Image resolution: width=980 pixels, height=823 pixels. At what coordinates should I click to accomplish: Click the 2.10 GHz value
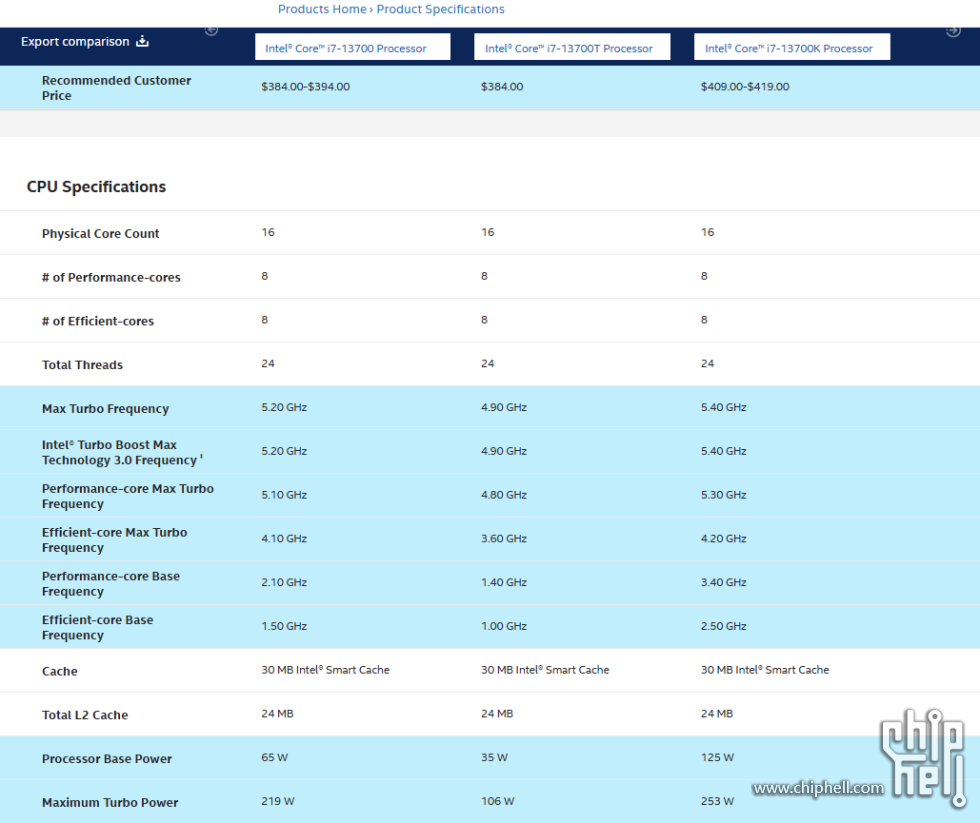click(284, 582)
